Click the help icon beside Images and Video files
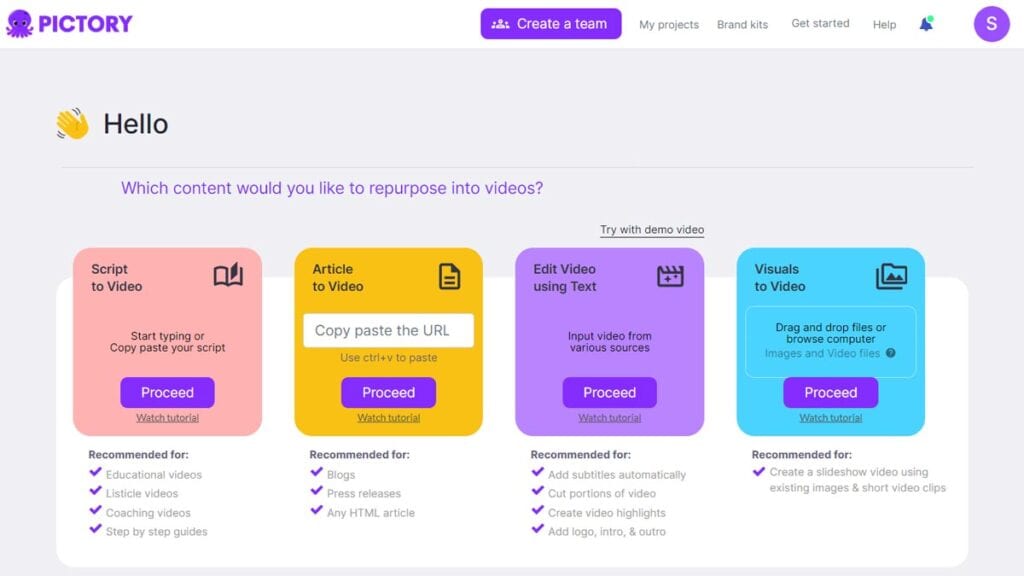Screen dimensions: 1024x576 click(890, 353)
